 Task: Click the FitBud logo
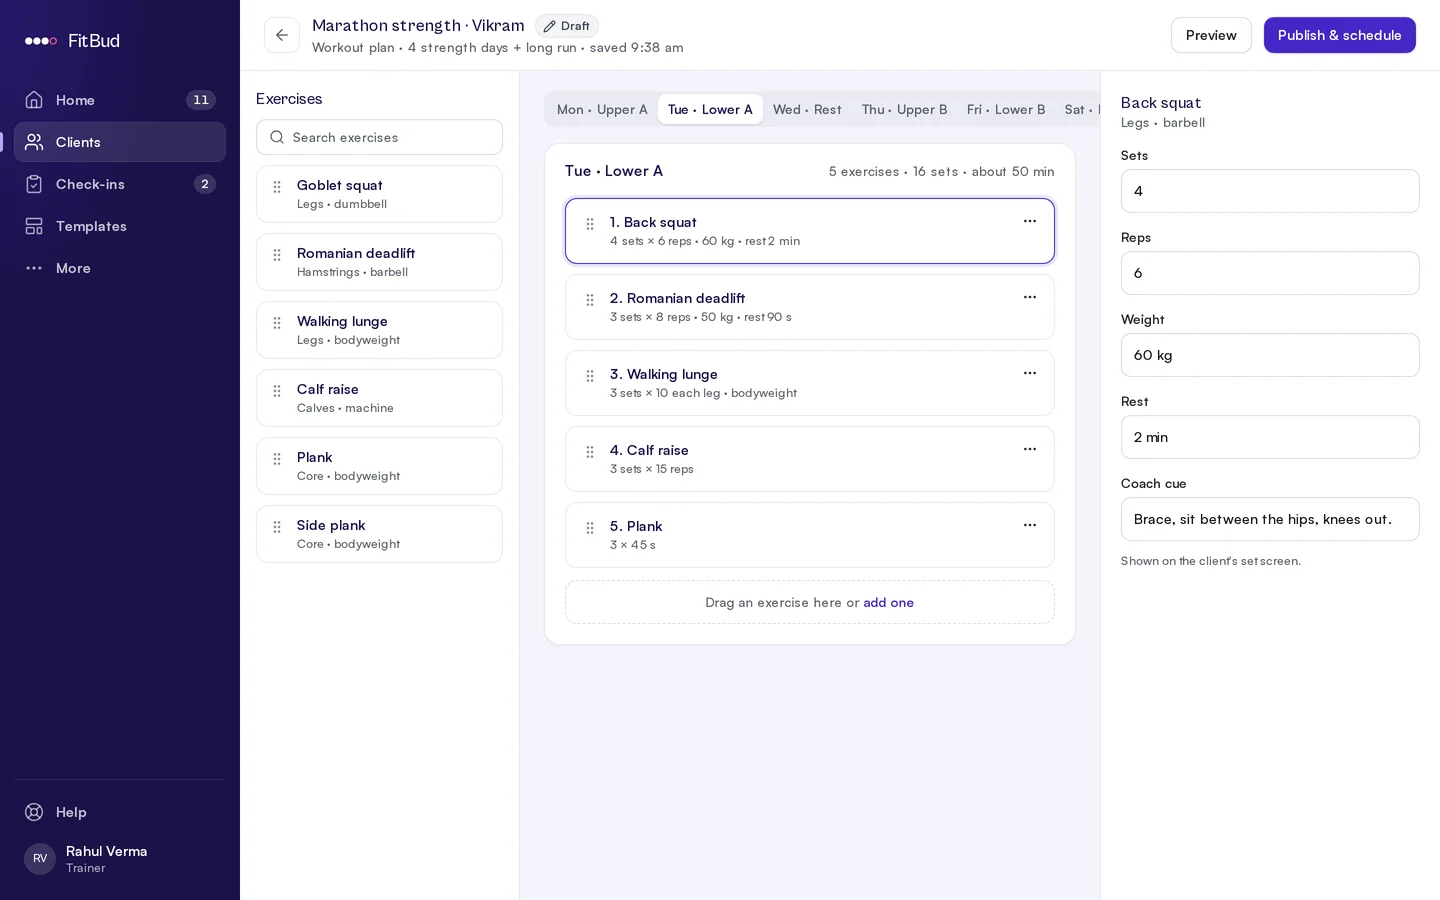(72, 41)
